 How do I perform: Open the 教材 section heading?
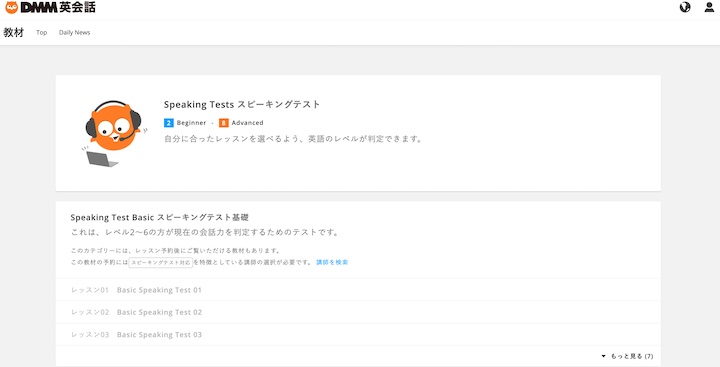pyautogui.click(x=14, y=33)
